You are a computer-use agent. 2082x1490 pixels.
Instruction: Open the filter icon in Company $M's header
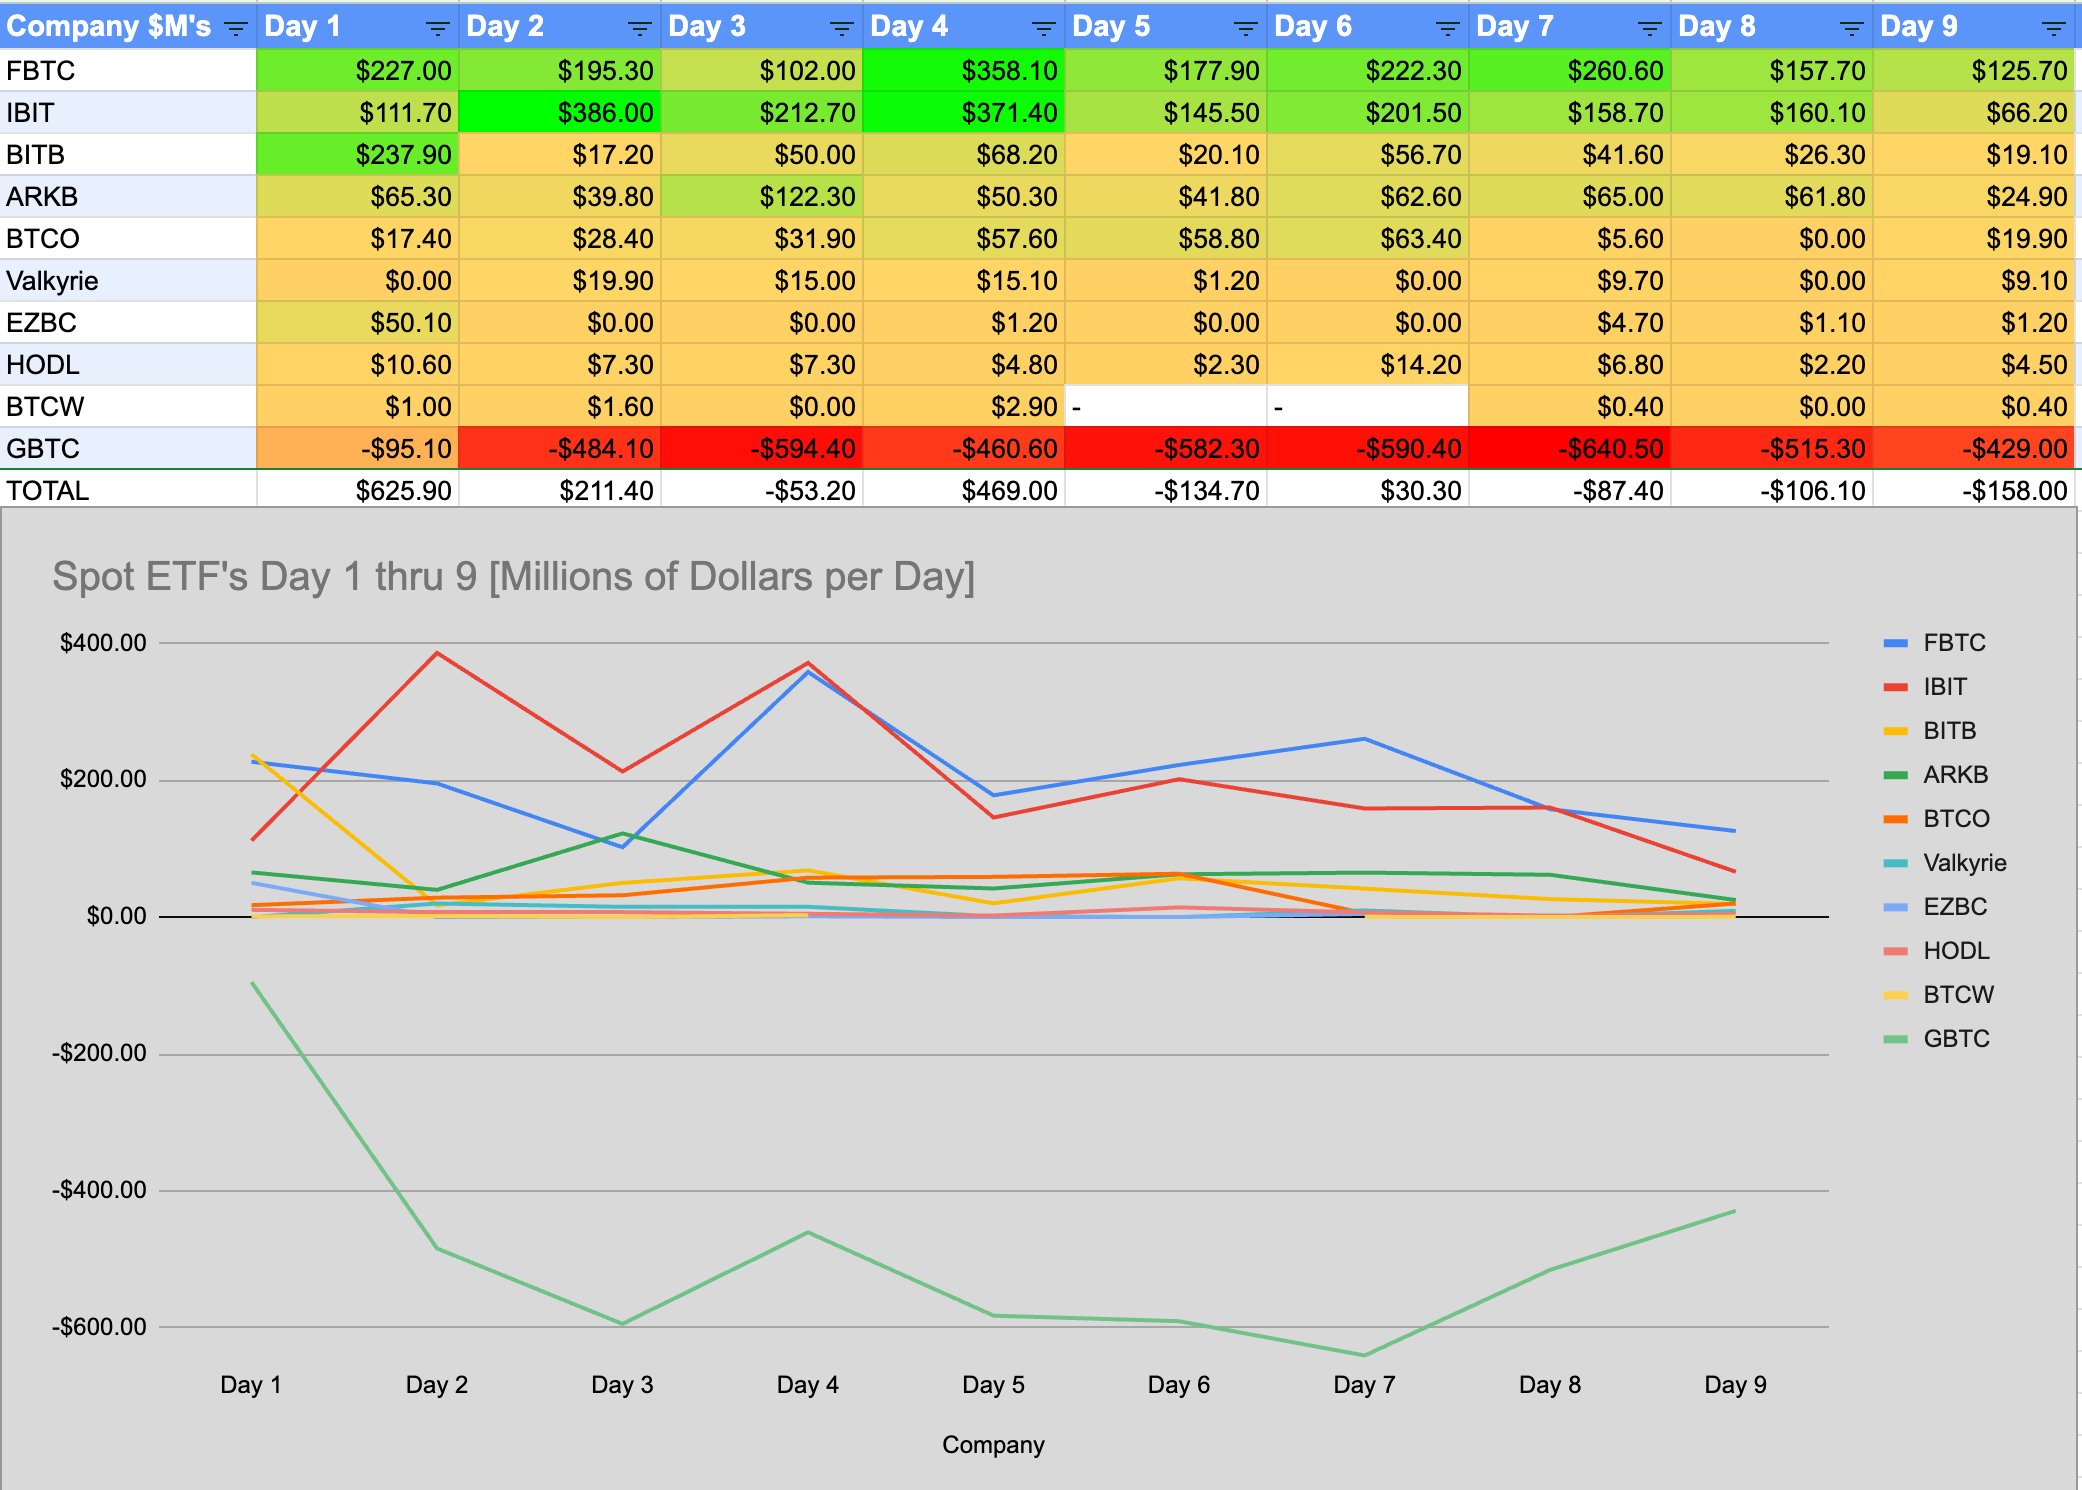click(235, 29)
